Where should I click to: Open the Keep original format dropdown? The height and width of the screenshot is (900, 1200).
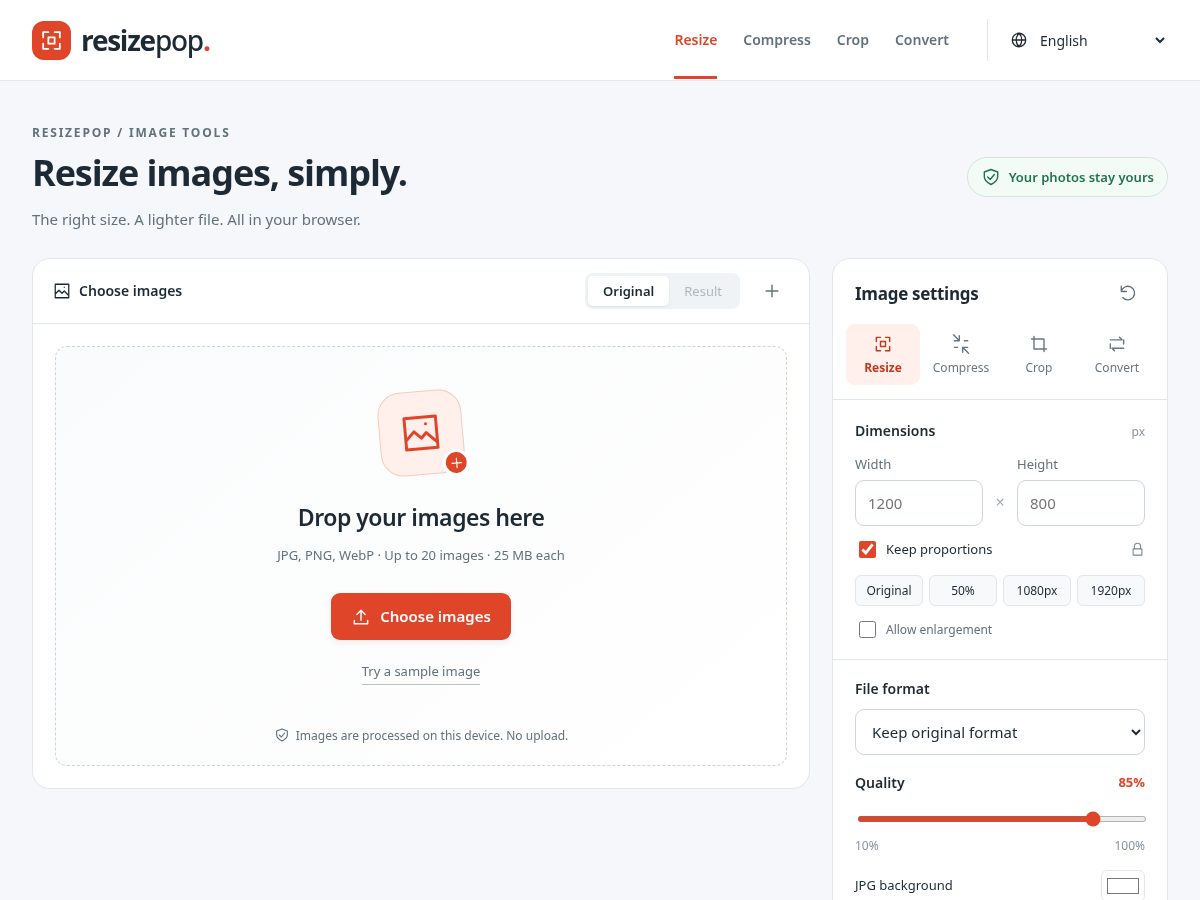1000,732
